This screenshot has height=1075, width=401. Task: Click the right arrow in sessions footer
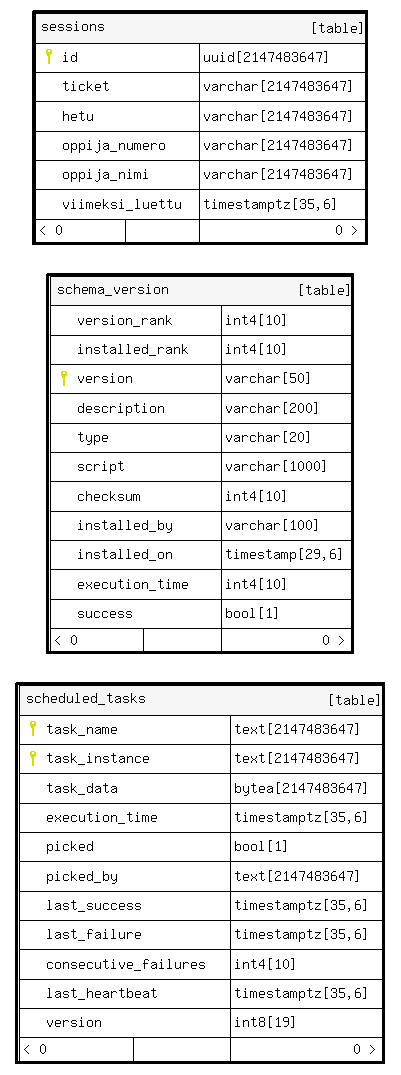pos(354,230)
